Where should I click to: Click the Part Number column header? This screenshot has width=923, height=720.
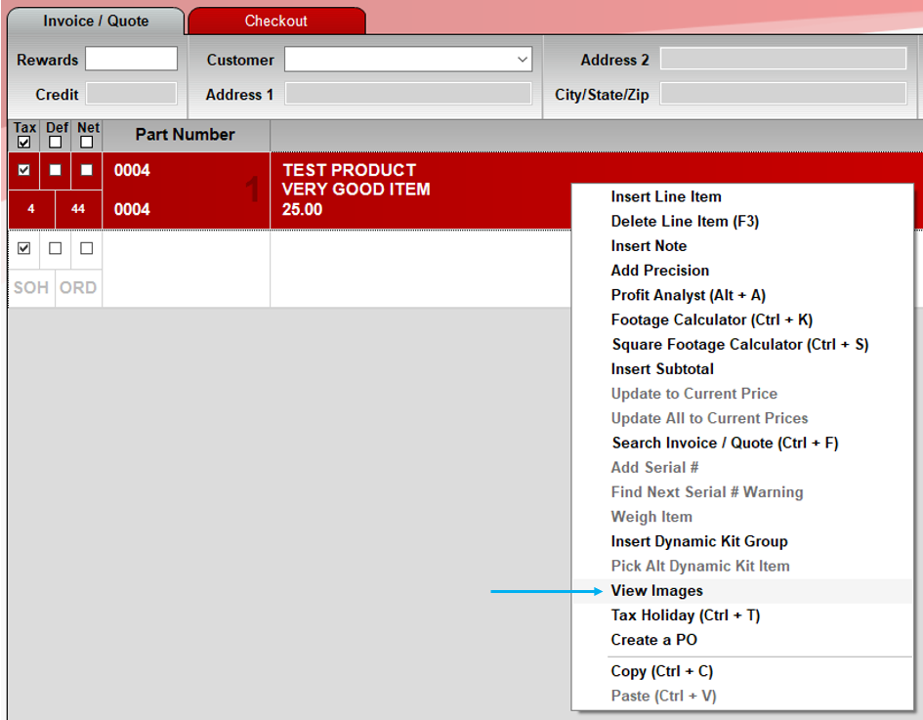click(x=185, y=135)
